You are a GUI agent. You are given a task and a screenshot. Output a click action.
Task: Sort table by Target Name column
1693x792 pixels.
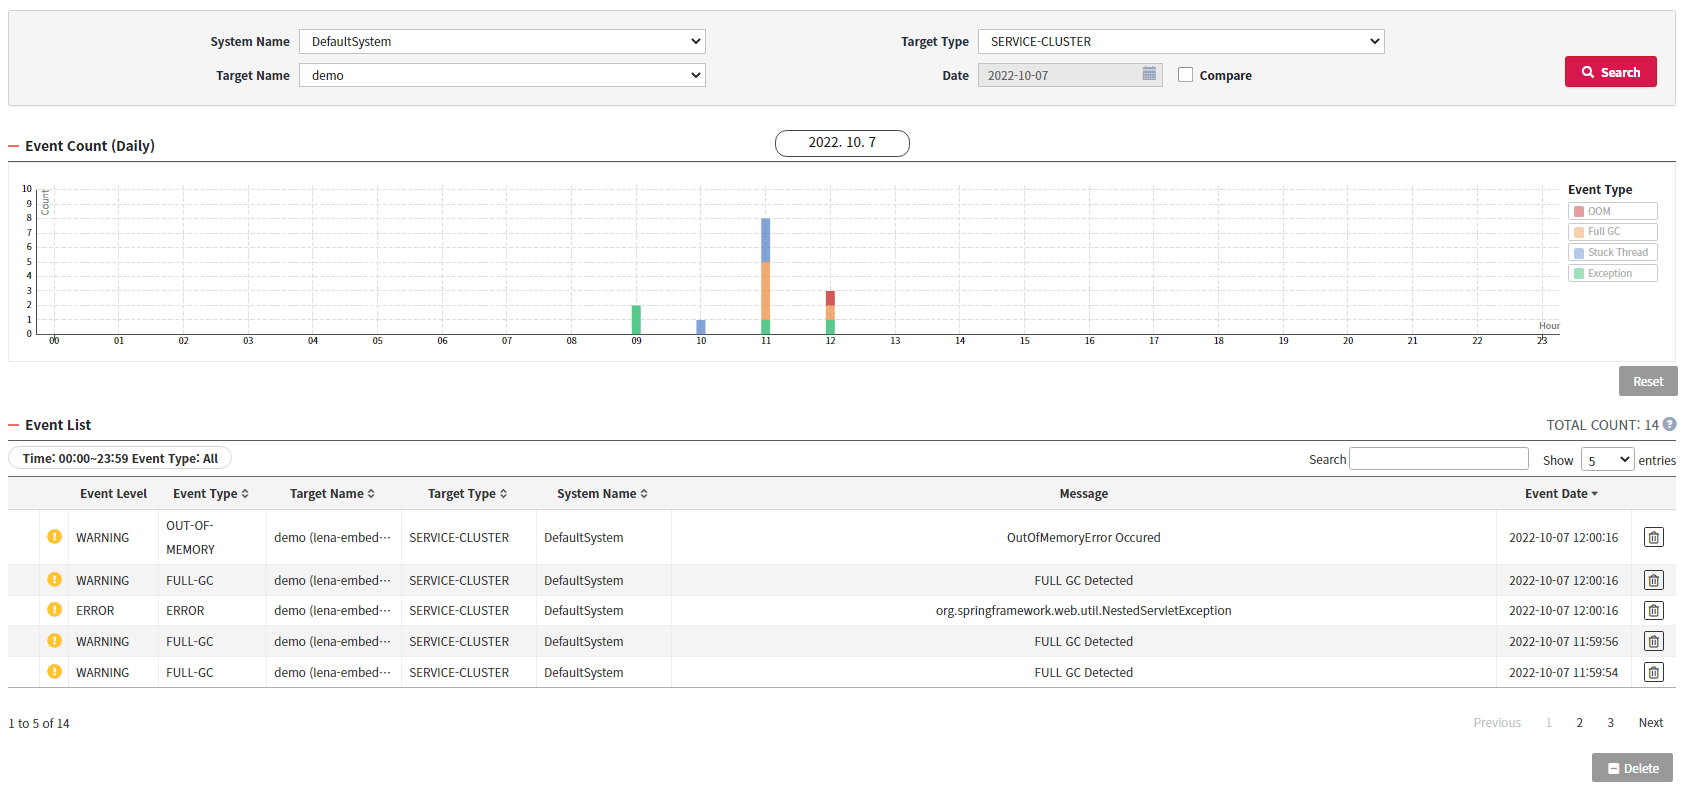coord(332,493)
